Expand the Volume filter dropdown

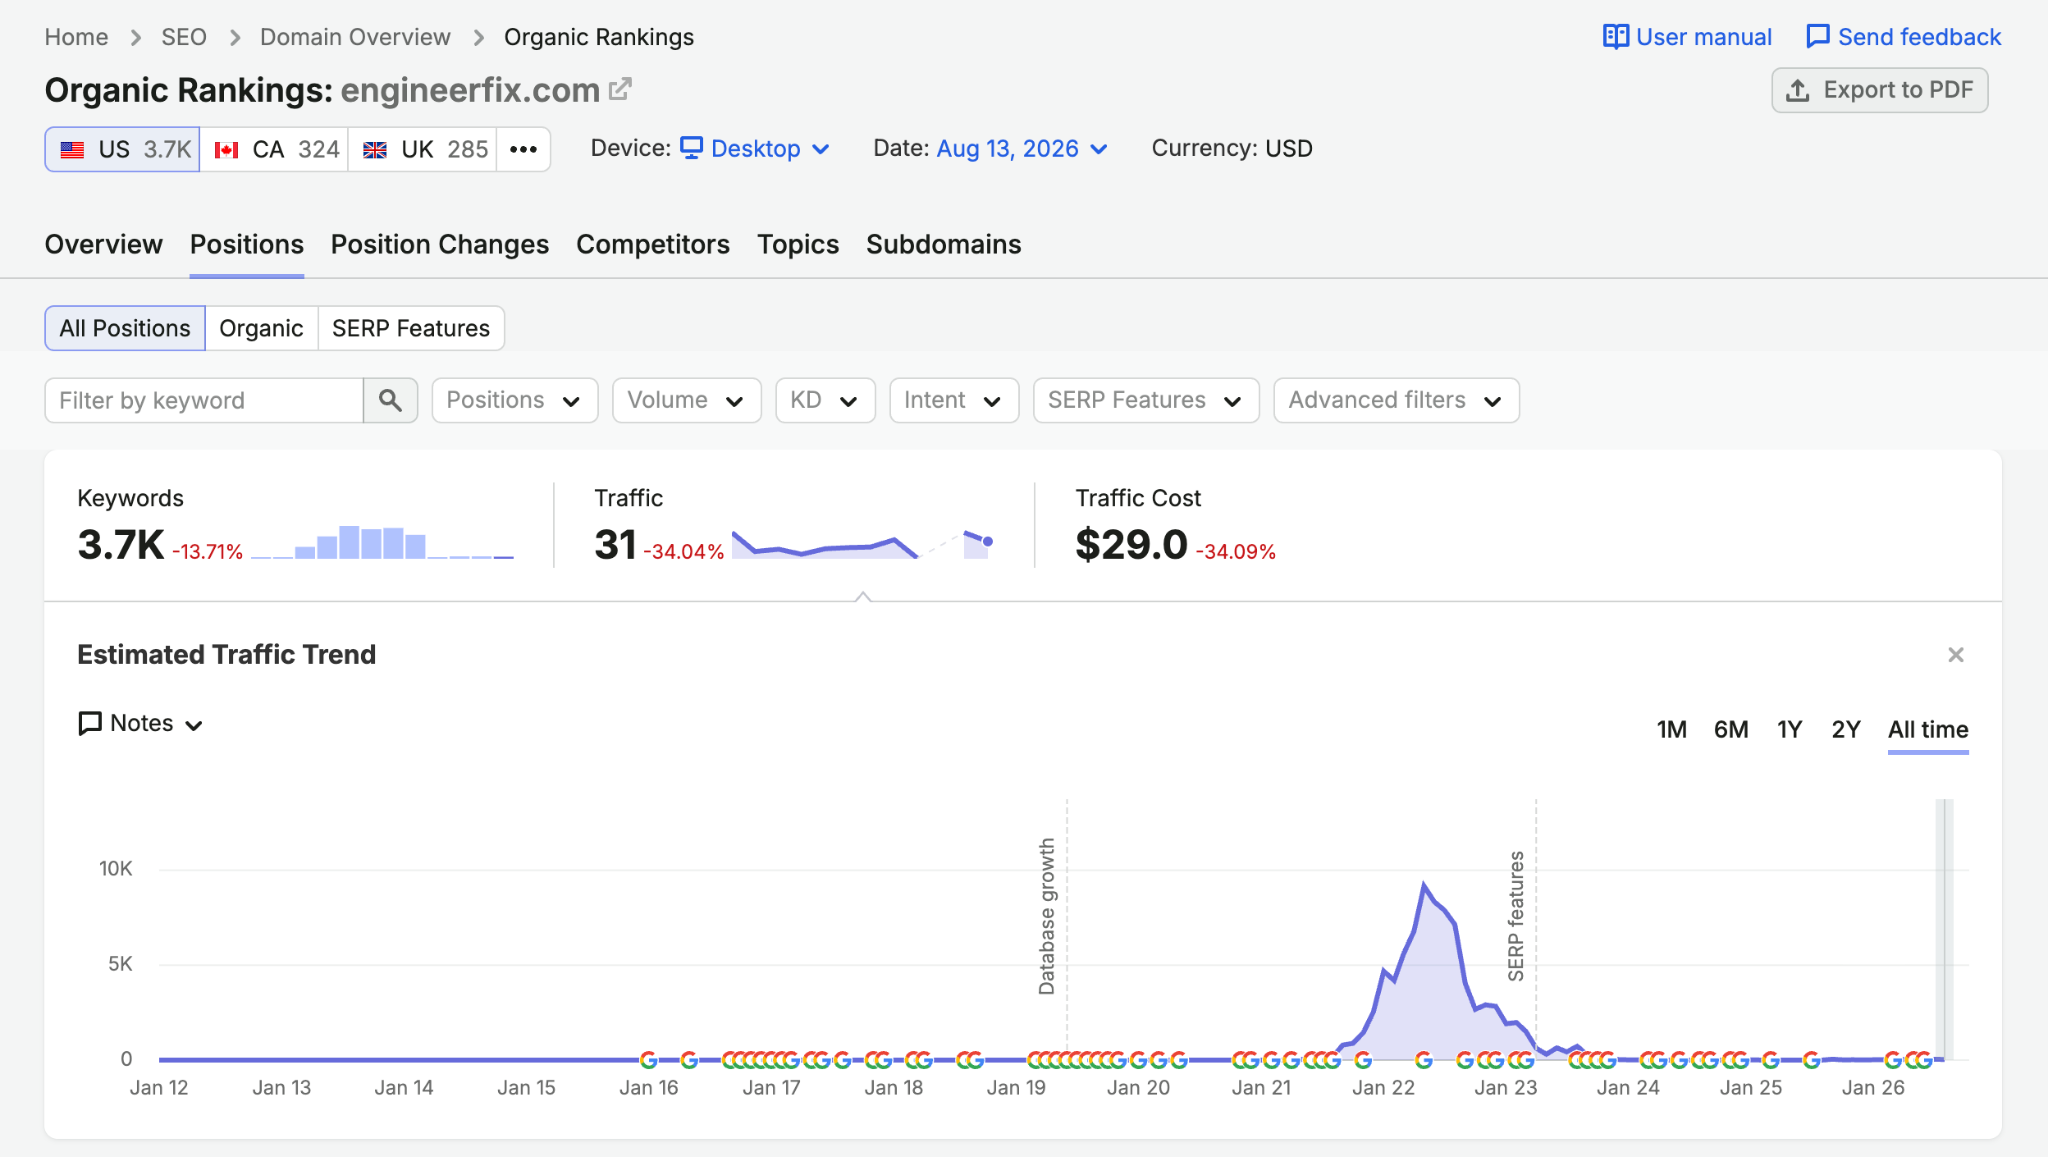coord(686,400)
